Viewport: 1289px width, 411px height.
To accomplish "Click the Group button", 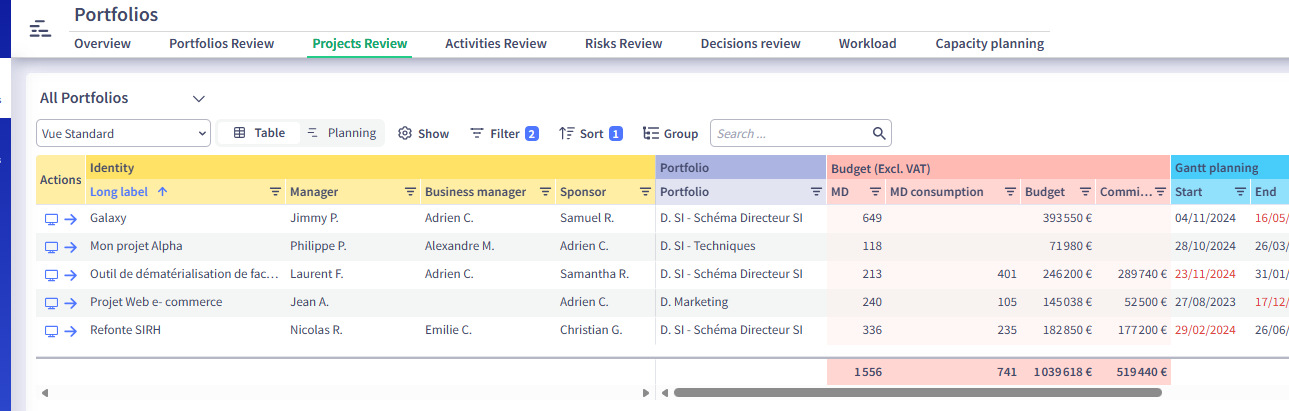I will (x=670, y=133).
